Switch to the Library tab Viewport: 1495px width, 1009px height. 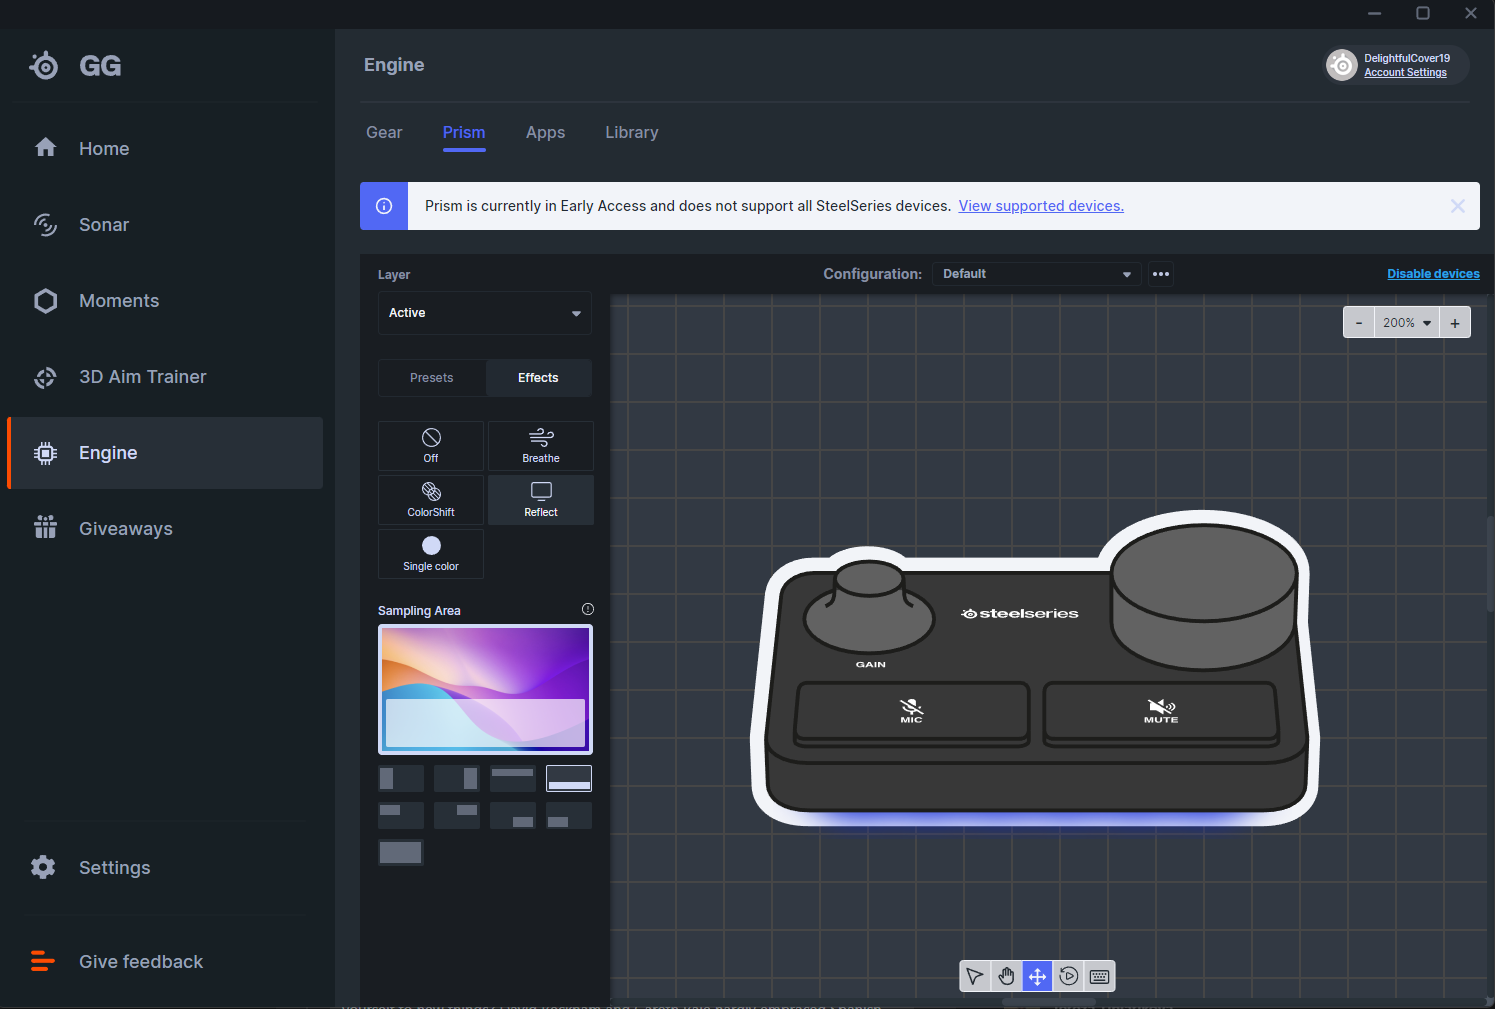tap(632, 132)
